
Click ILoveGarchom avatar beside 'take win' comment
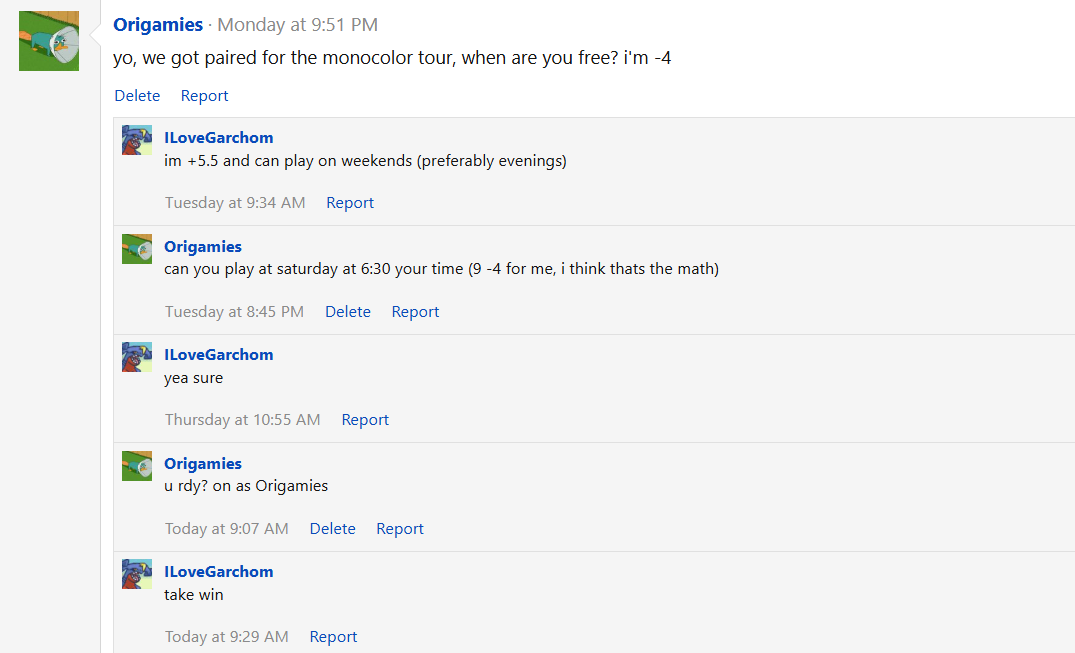click(x=137, y=574)
